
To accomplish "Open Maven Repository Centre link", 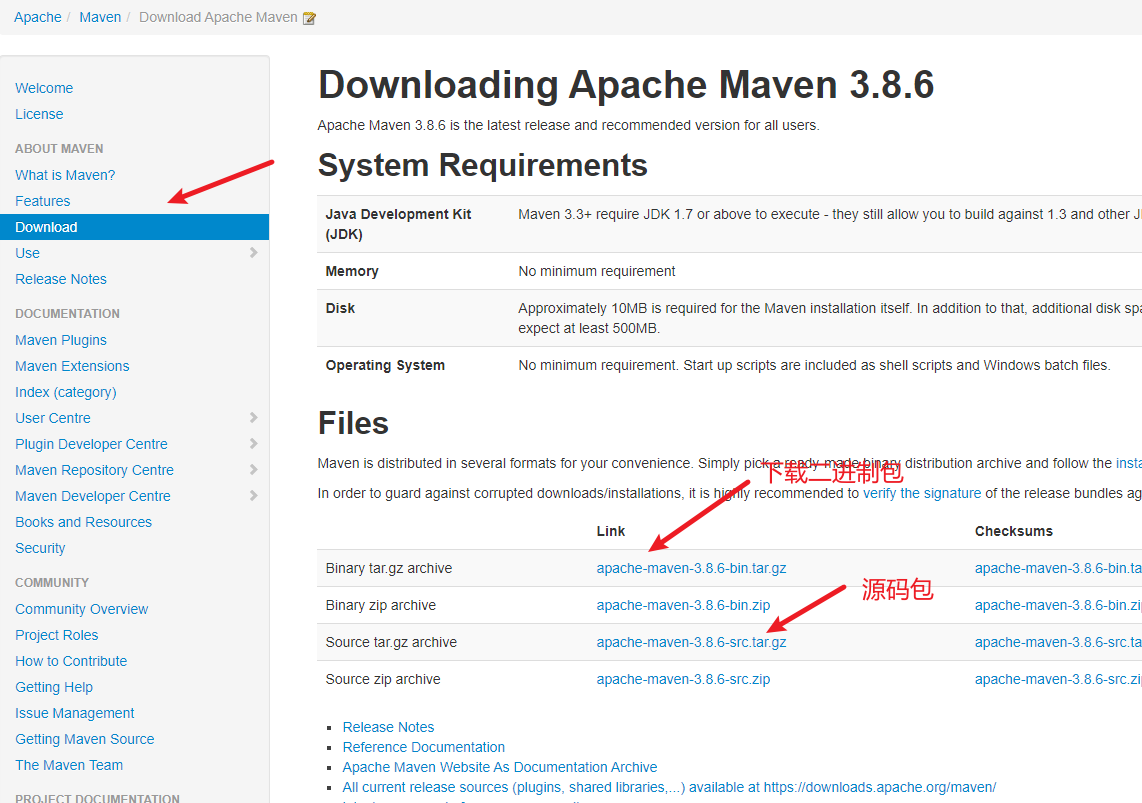I will [95, 470].
